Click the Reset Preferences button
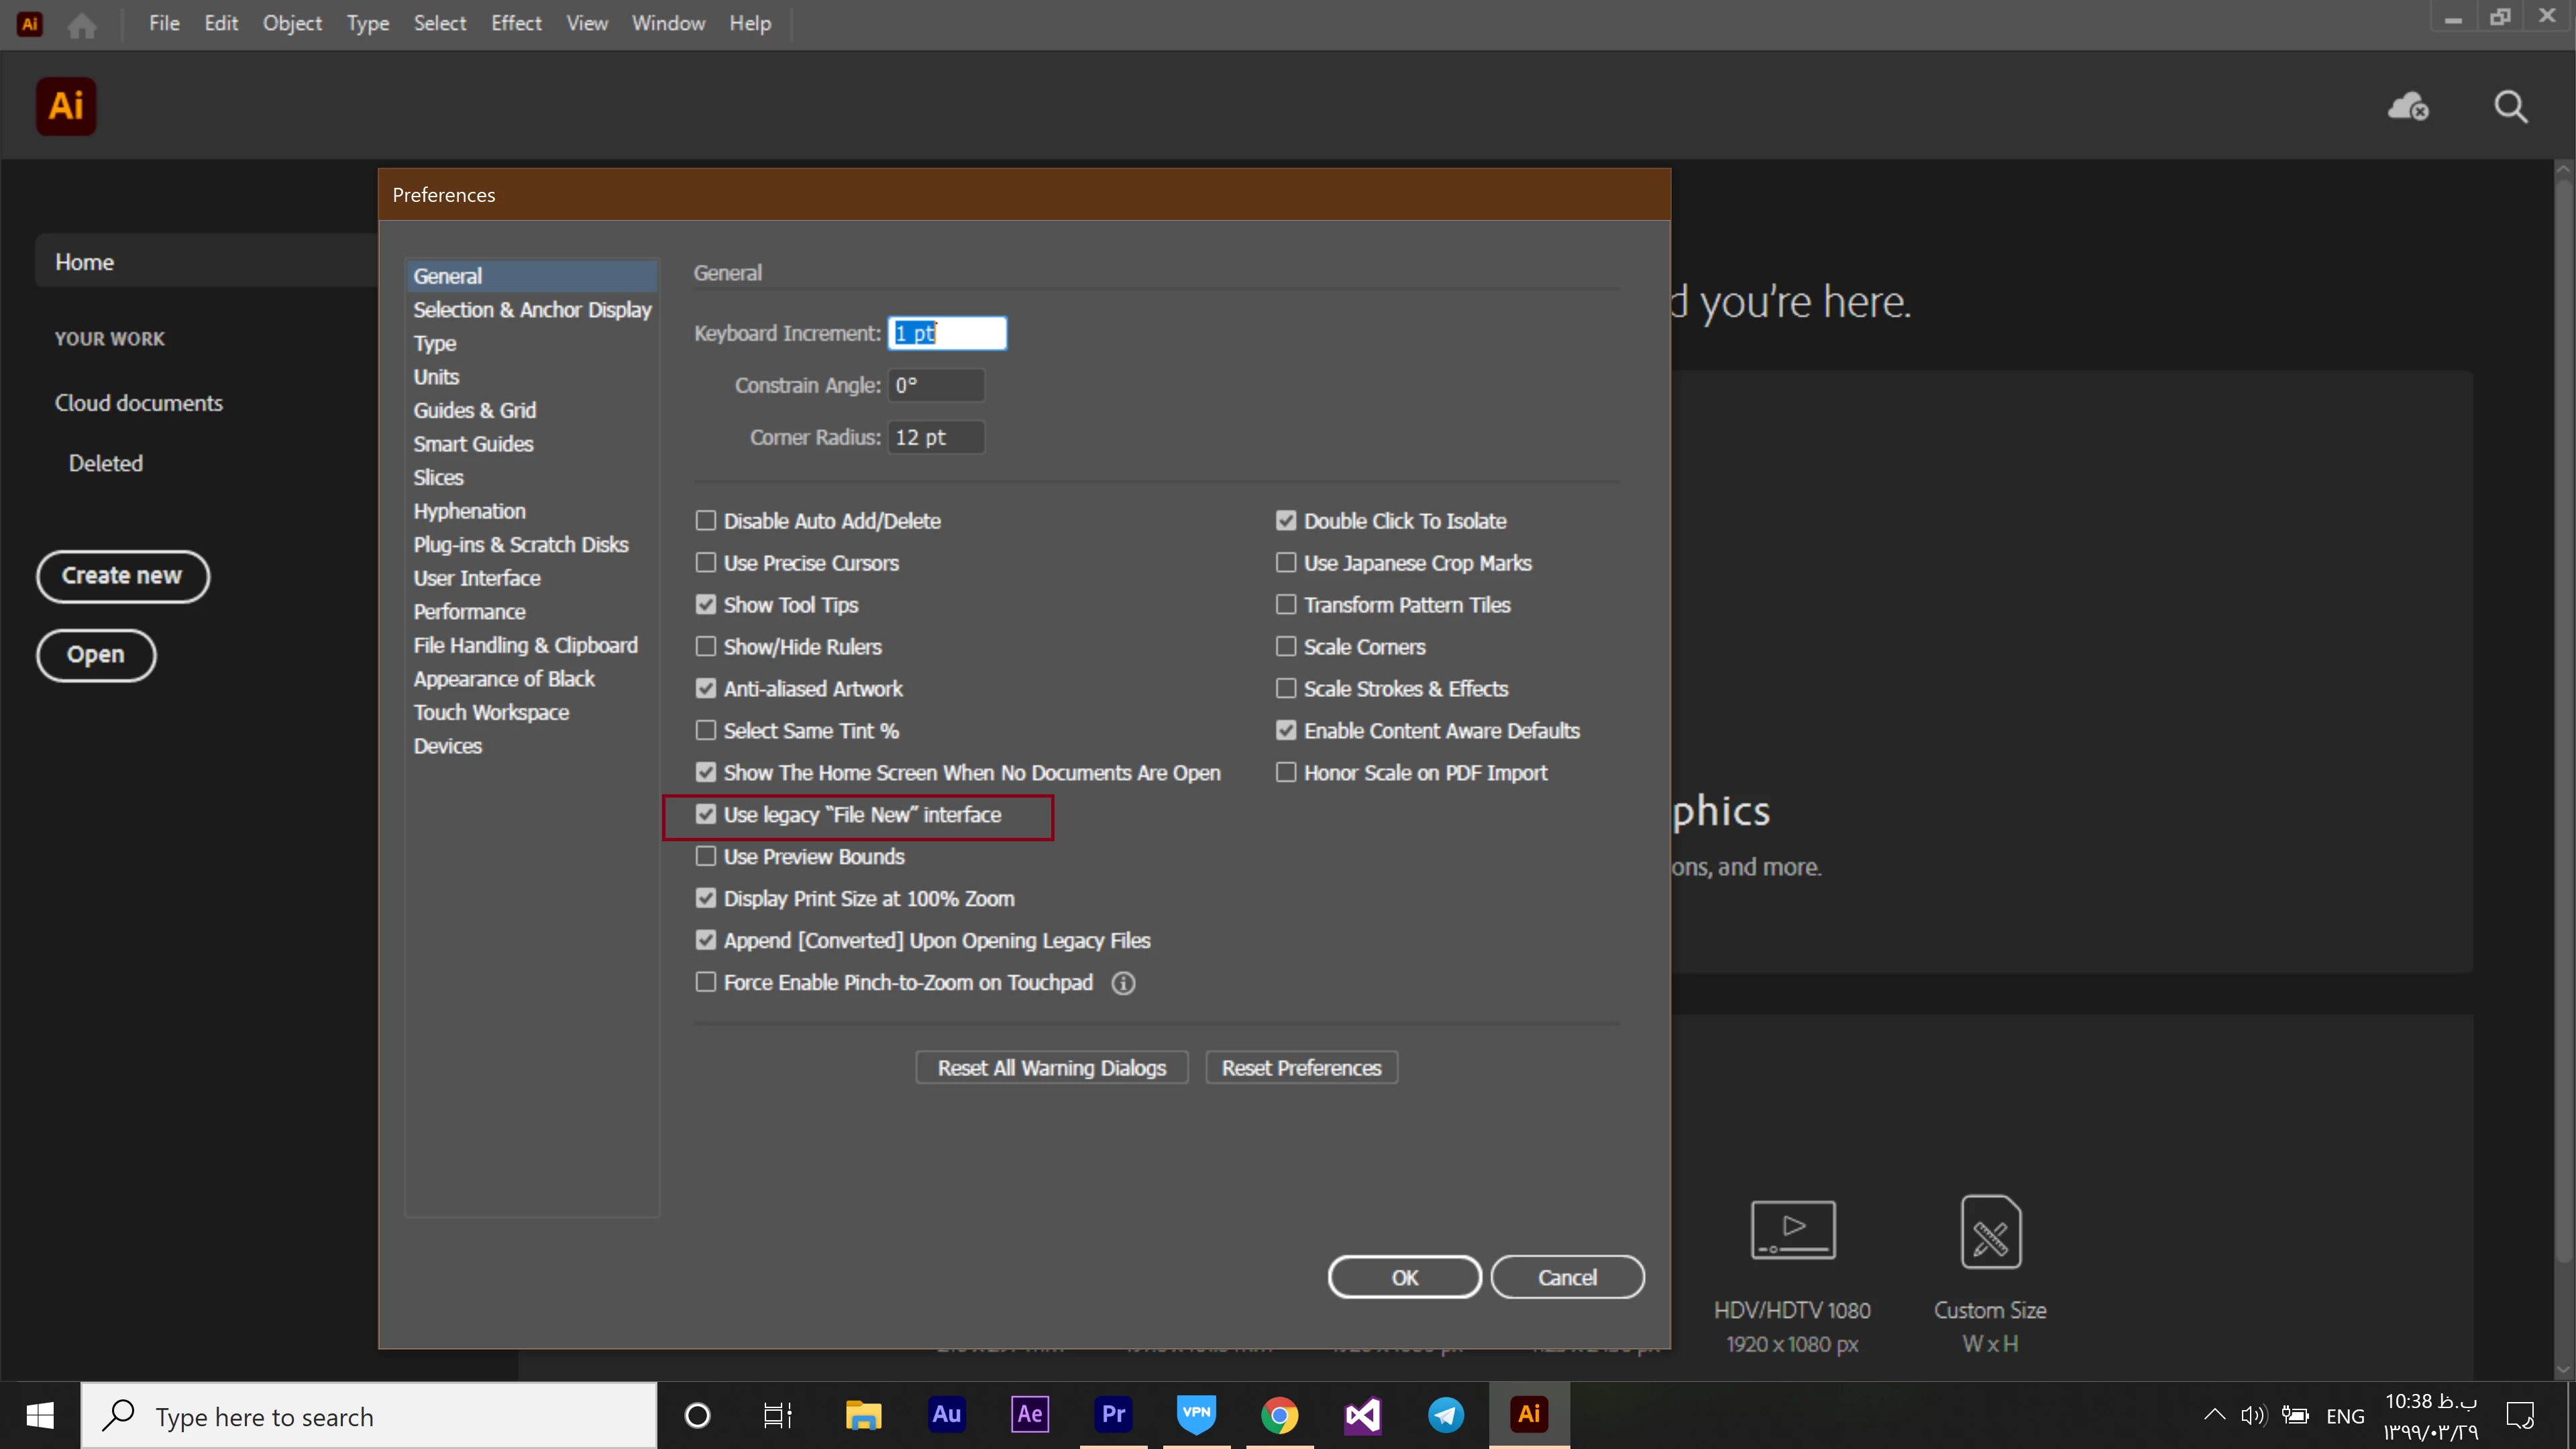The height and width of the screenshot is (1449, 2576). tap(1301, 1068)
